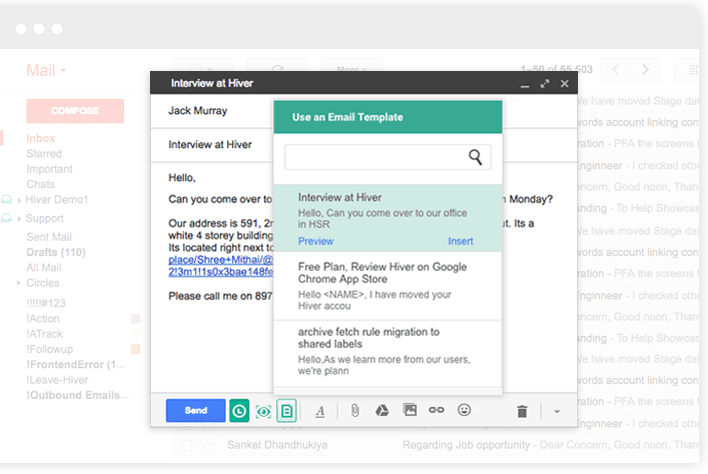Viewport: 708px width, 474px height.
Task: Open the All Mail folder
Action: tap(44, 268)
